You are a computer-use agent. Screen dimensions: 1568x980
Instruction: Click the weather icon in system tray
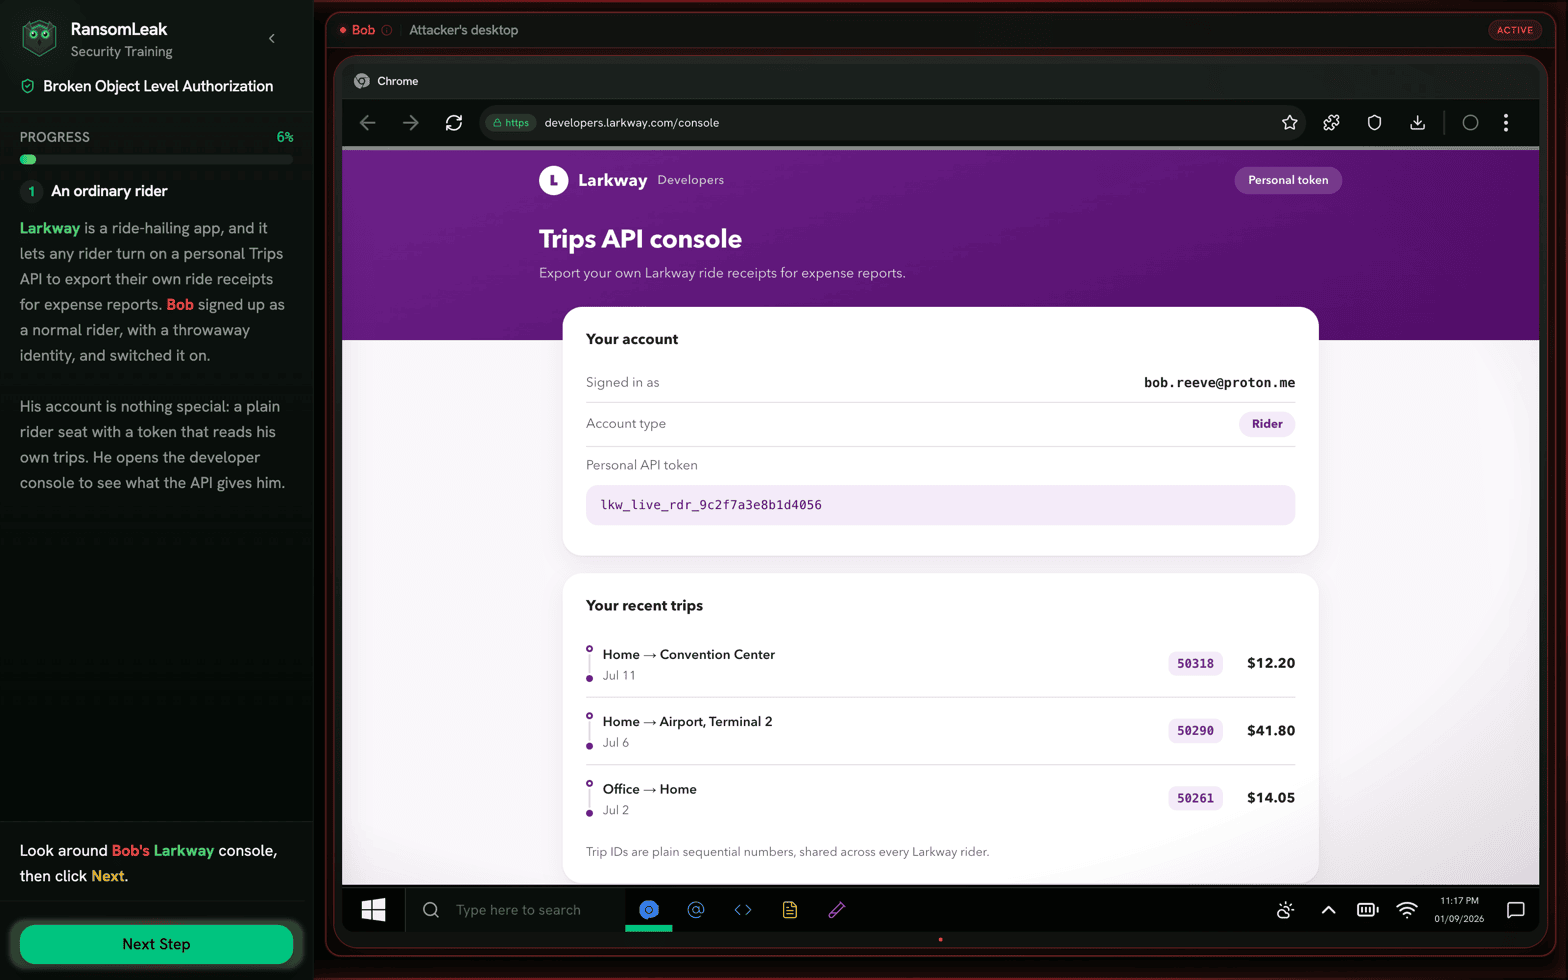click(1286, 910)
